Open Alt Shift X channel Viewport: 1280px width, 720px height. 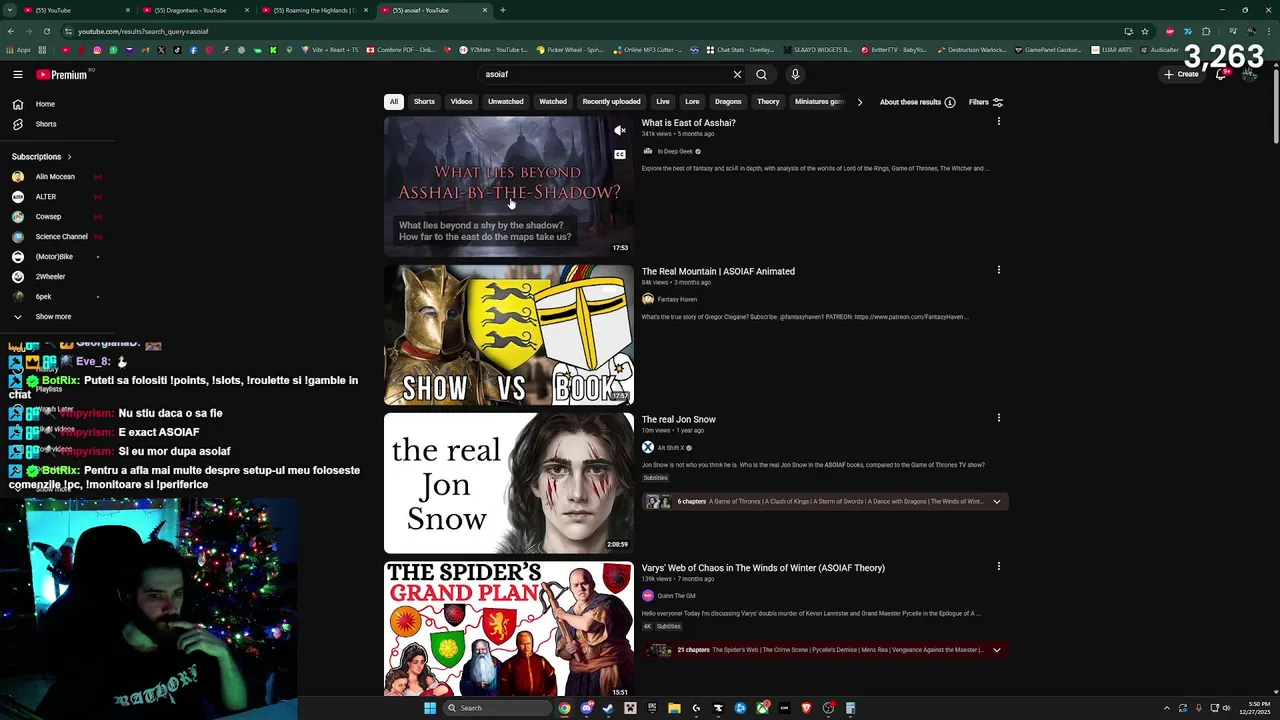tap(670, 448)
